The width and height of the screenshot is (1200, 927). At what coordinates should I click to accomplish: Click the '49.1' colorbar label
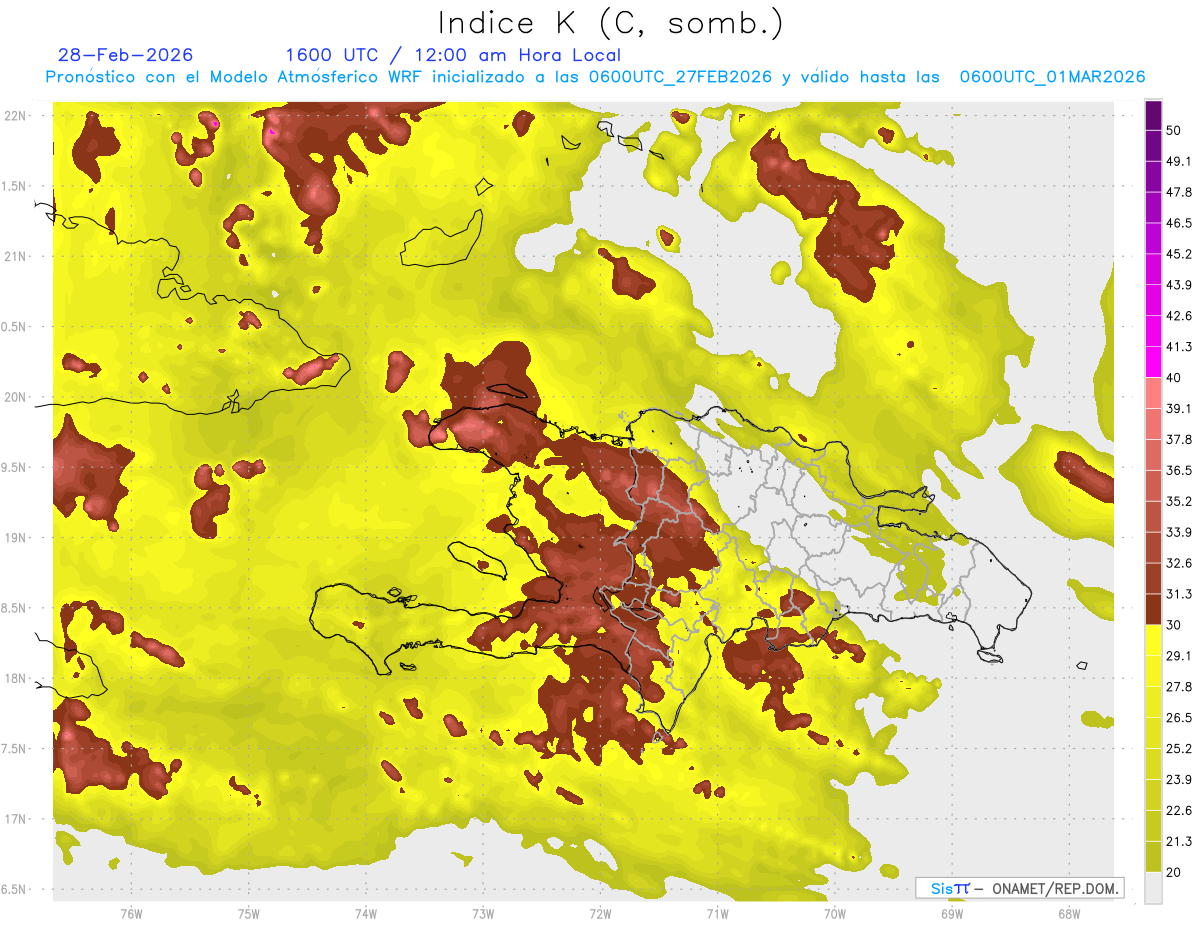pyautogui.click(x=1179, y=161)
